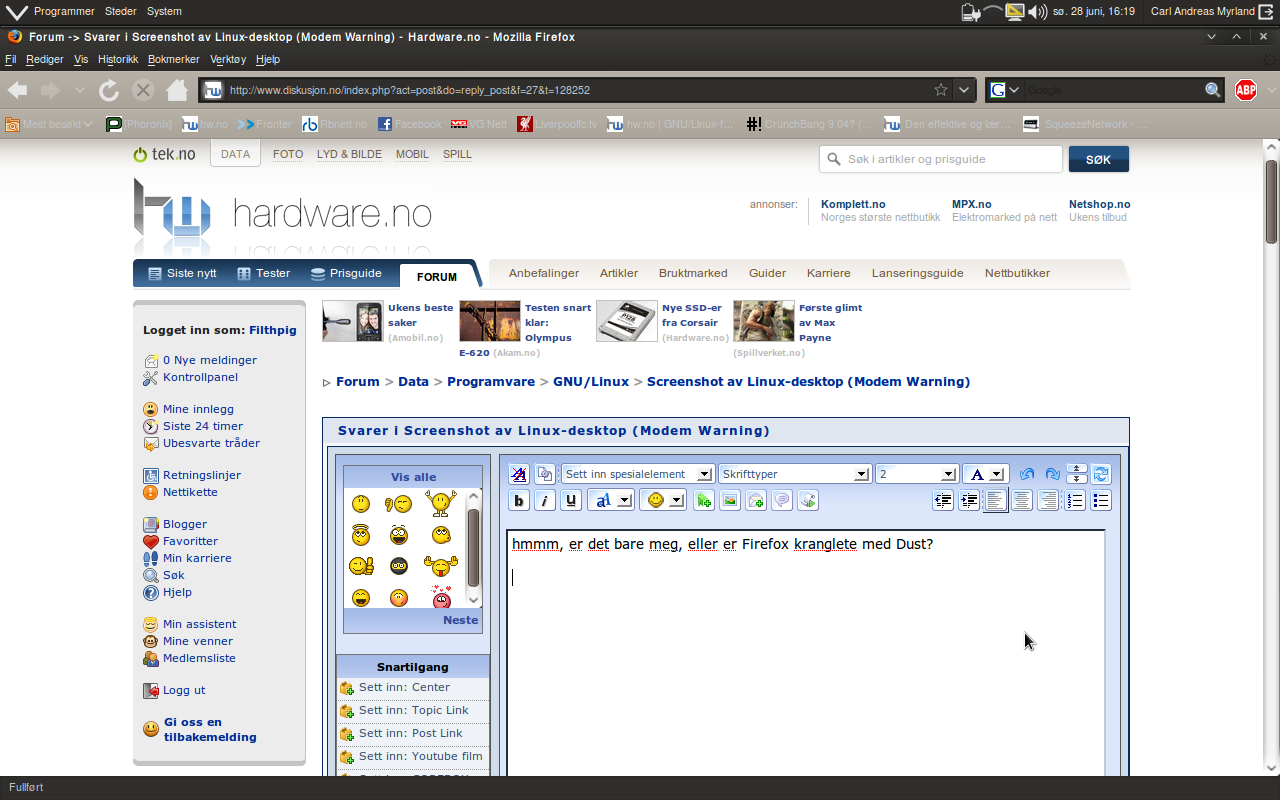Insert a bulleted list
1280x800 pixels.
click(x=1101, y=501)
